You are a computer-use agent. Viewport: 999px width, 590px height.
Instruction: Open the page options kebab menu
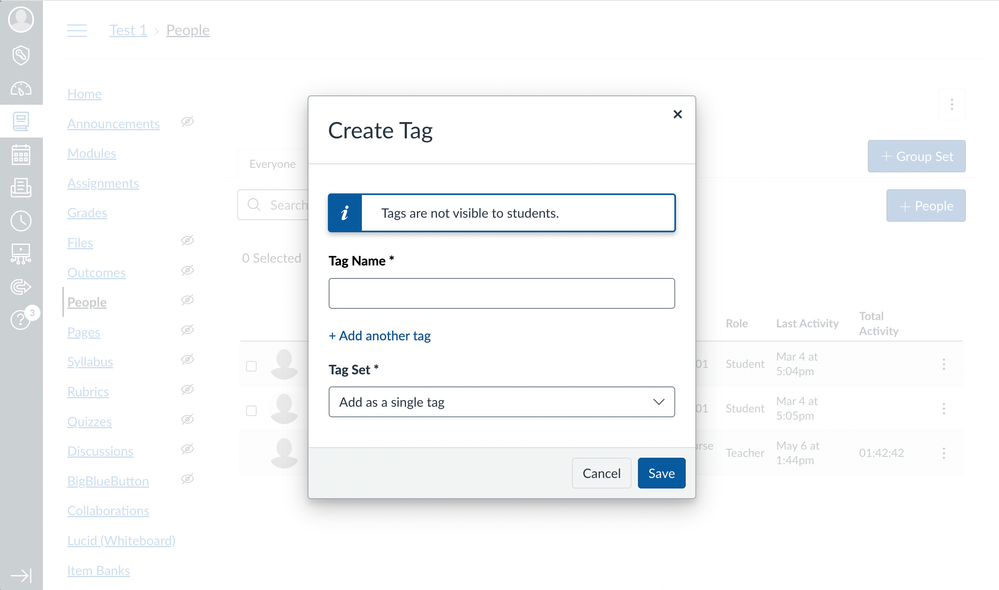point(952,104)
